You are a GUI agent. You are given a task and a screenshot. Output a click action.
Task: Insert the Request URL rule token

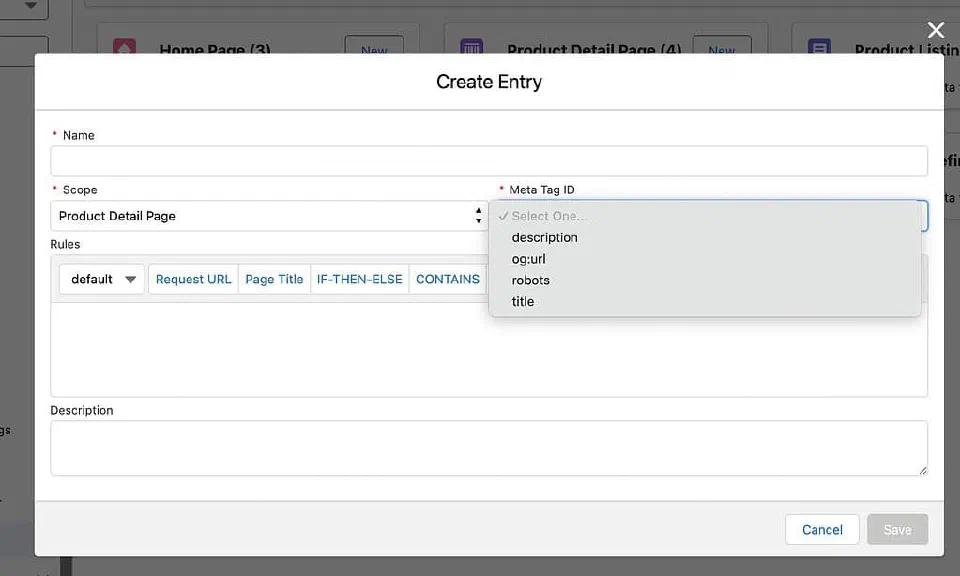coord(193,279)
